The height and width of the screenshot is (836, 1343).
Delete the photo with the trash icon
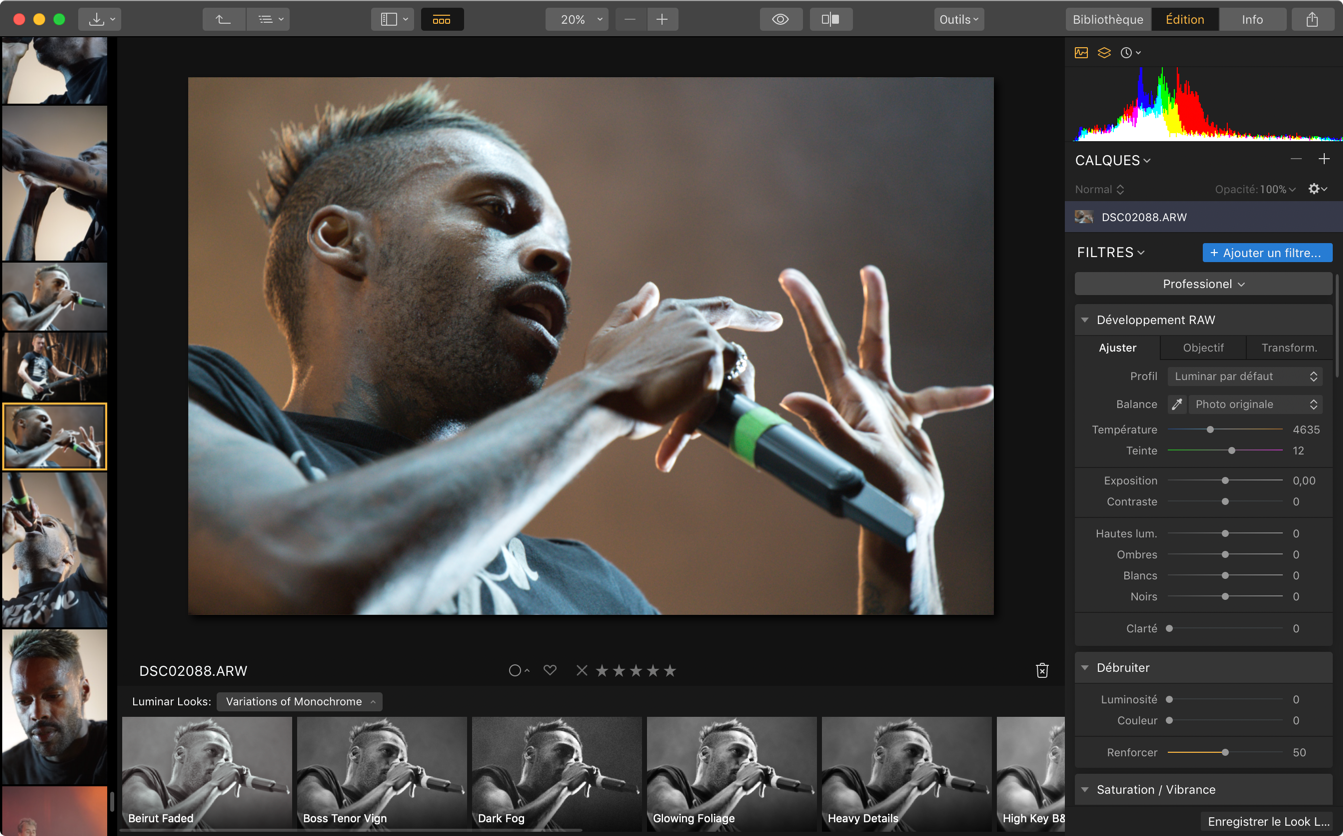pyautogui.click(x=1042, y=671)
